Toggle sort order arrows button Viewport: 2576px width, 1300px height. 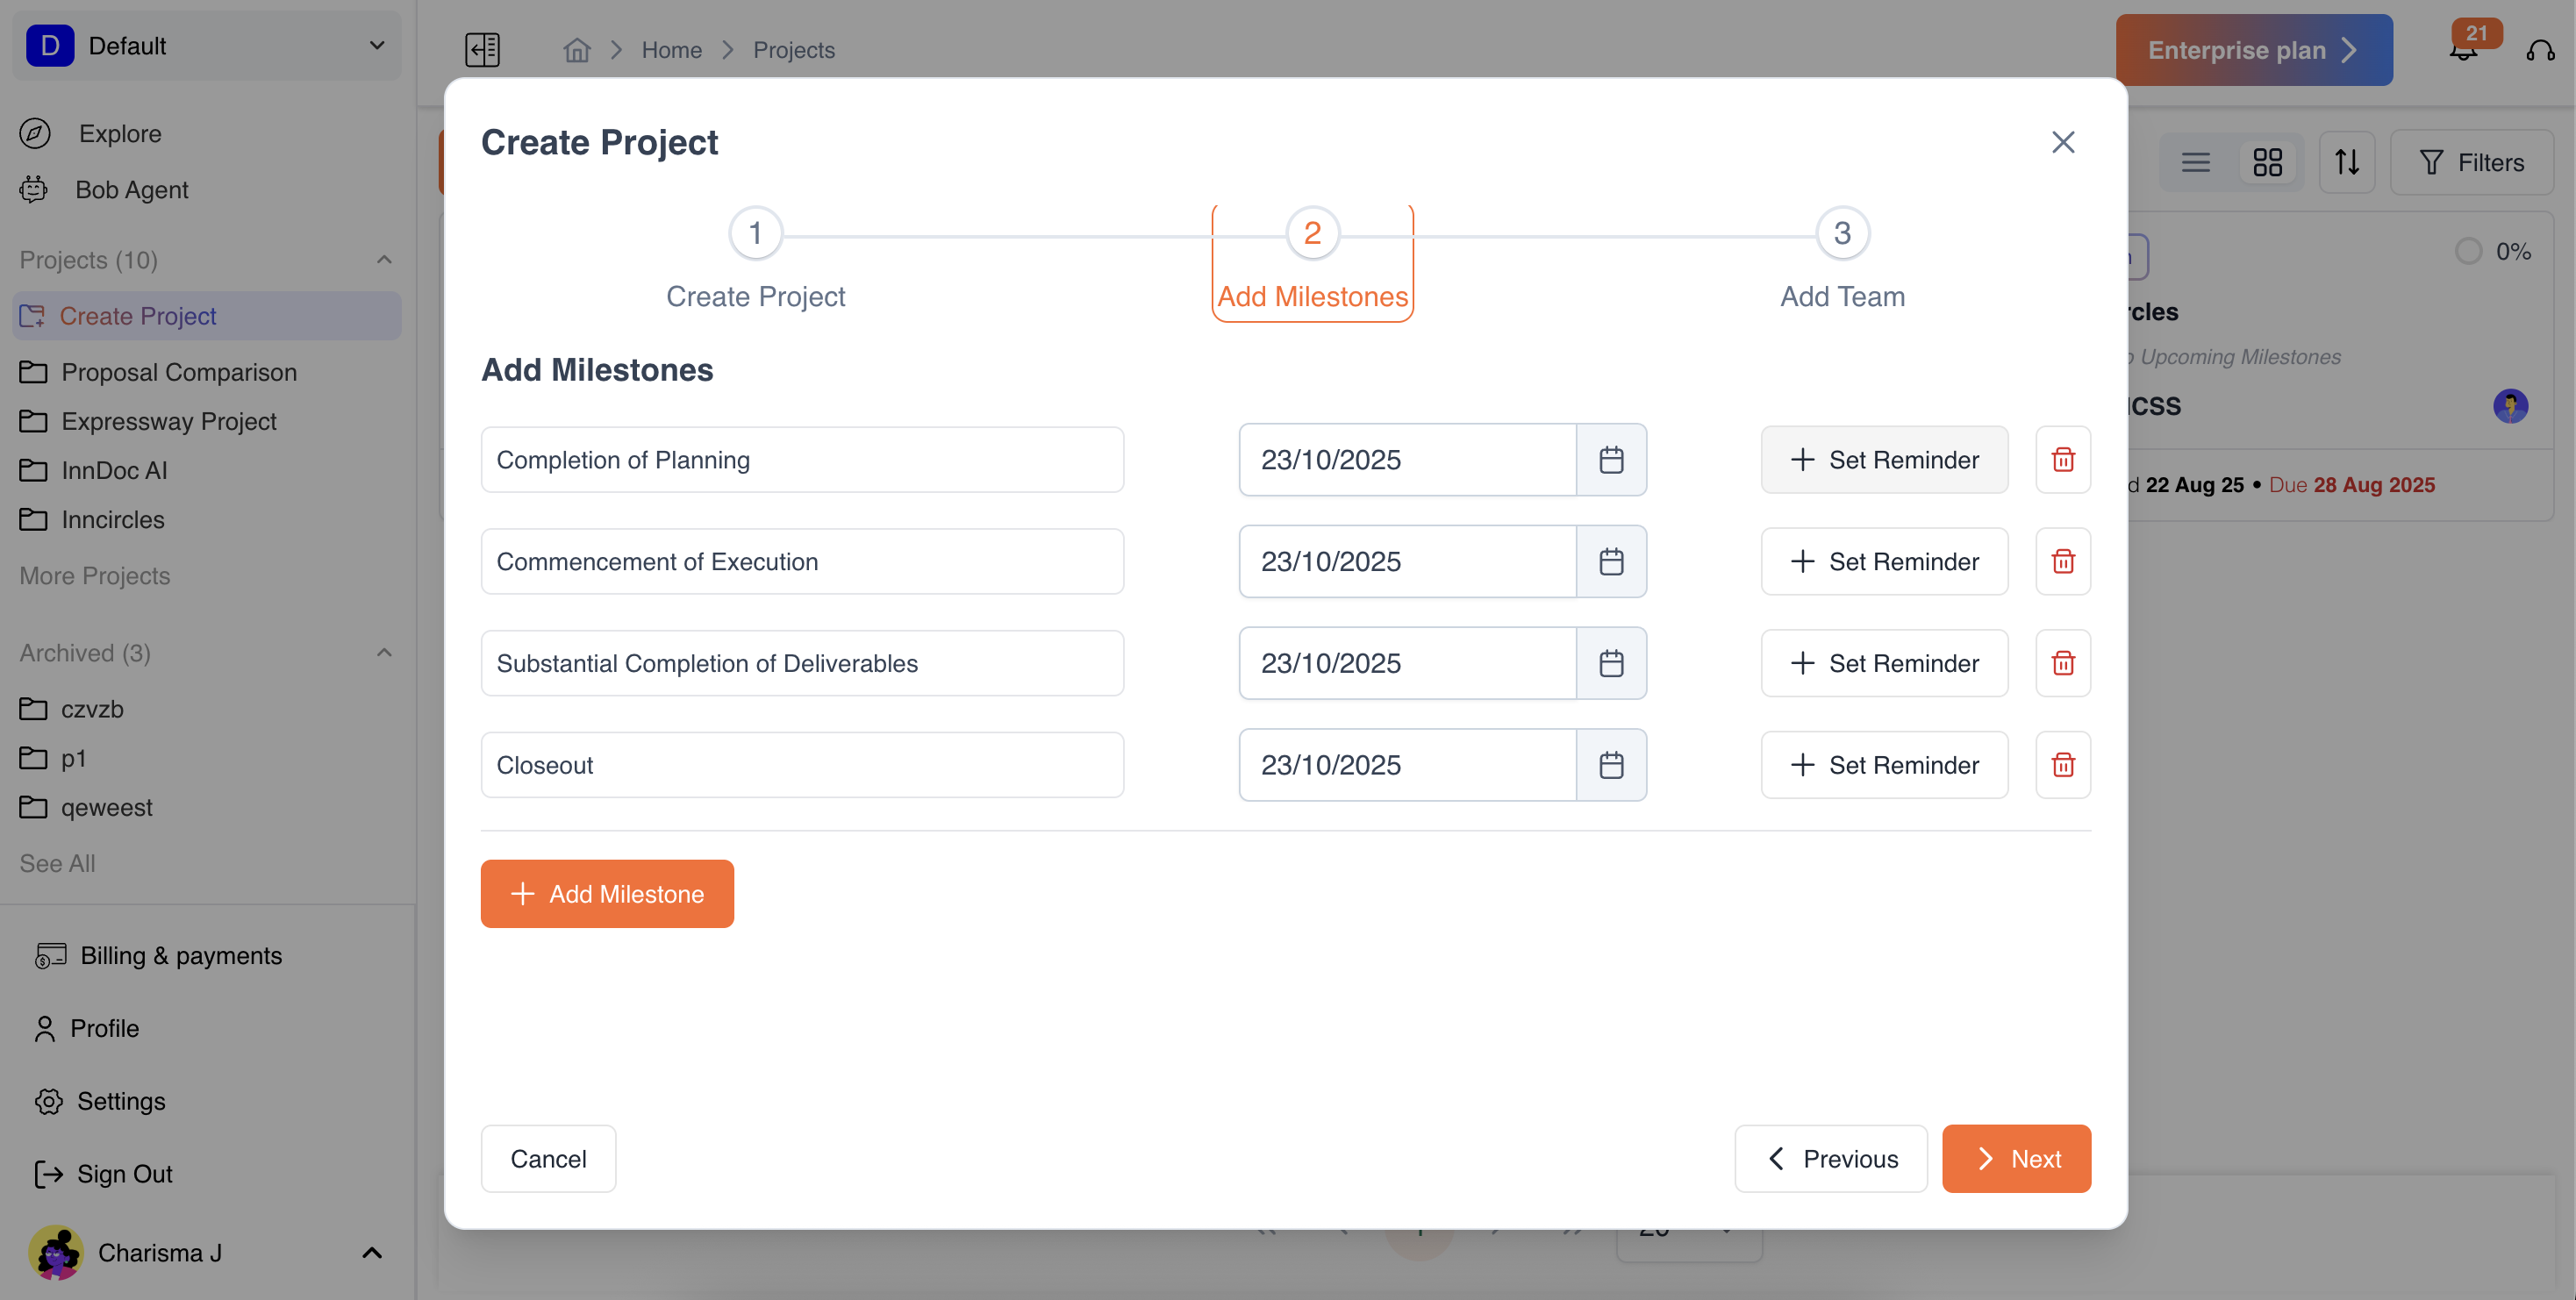click(x=2346, y=162)
